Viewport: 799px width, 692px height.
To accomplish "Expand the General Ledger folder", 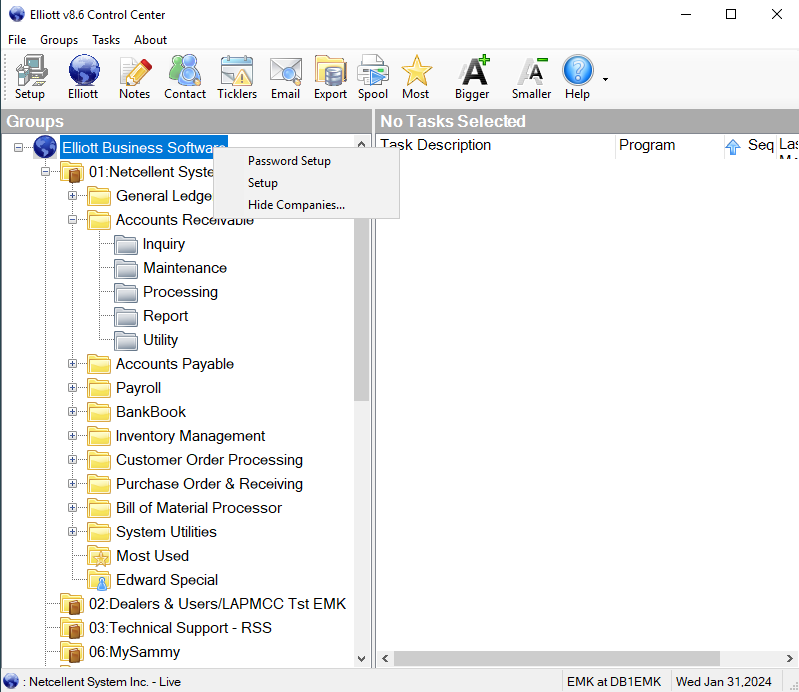I will (72, 196).
